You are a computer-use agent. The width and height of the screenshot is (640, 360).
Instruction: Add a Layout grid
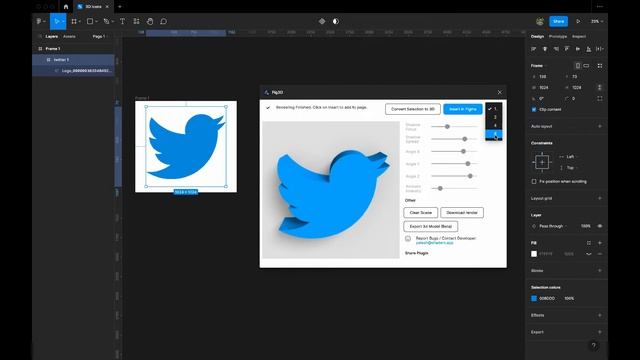[600, 198]
